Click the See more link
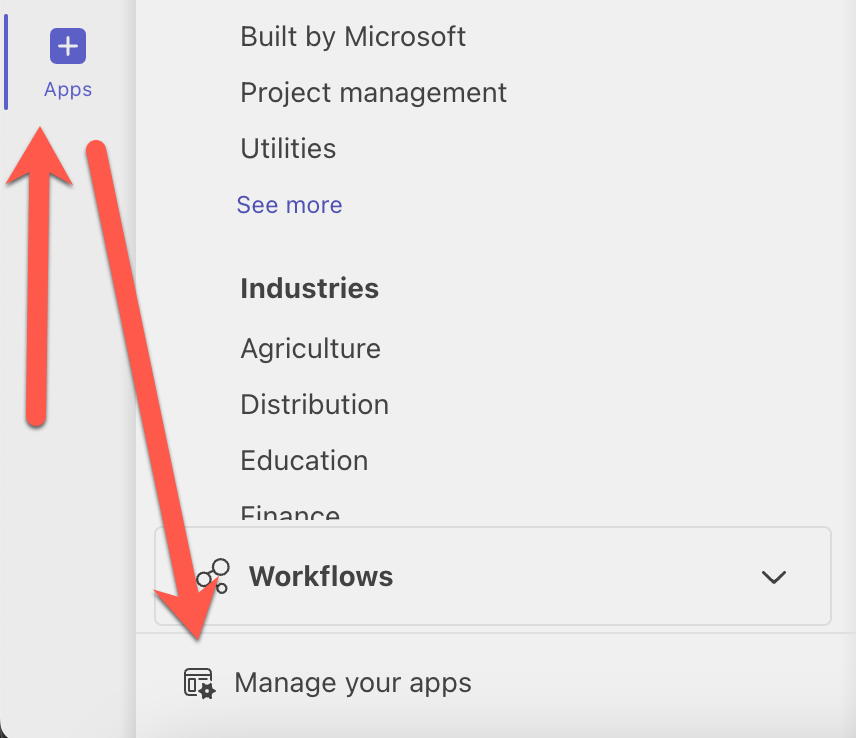The image size is (856, 738). pos(289,205)
